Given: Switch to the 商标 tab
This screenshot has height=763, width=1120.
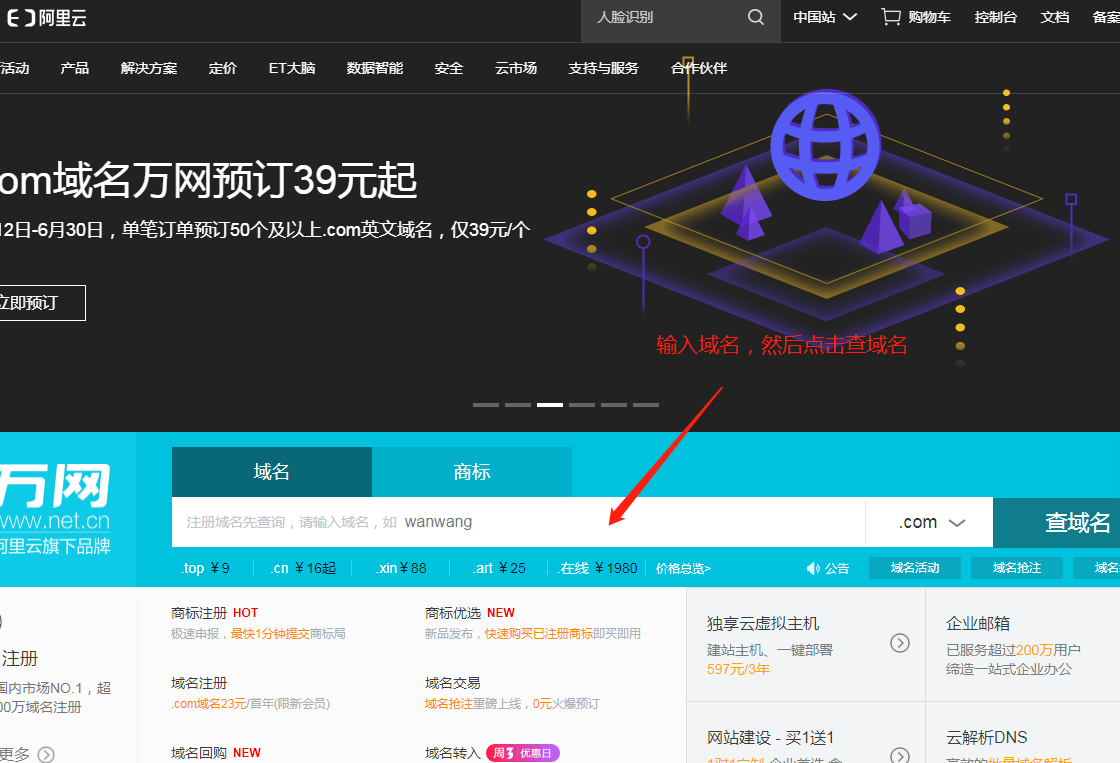Looking at the screenshot, I should click(x=472, y=472).
